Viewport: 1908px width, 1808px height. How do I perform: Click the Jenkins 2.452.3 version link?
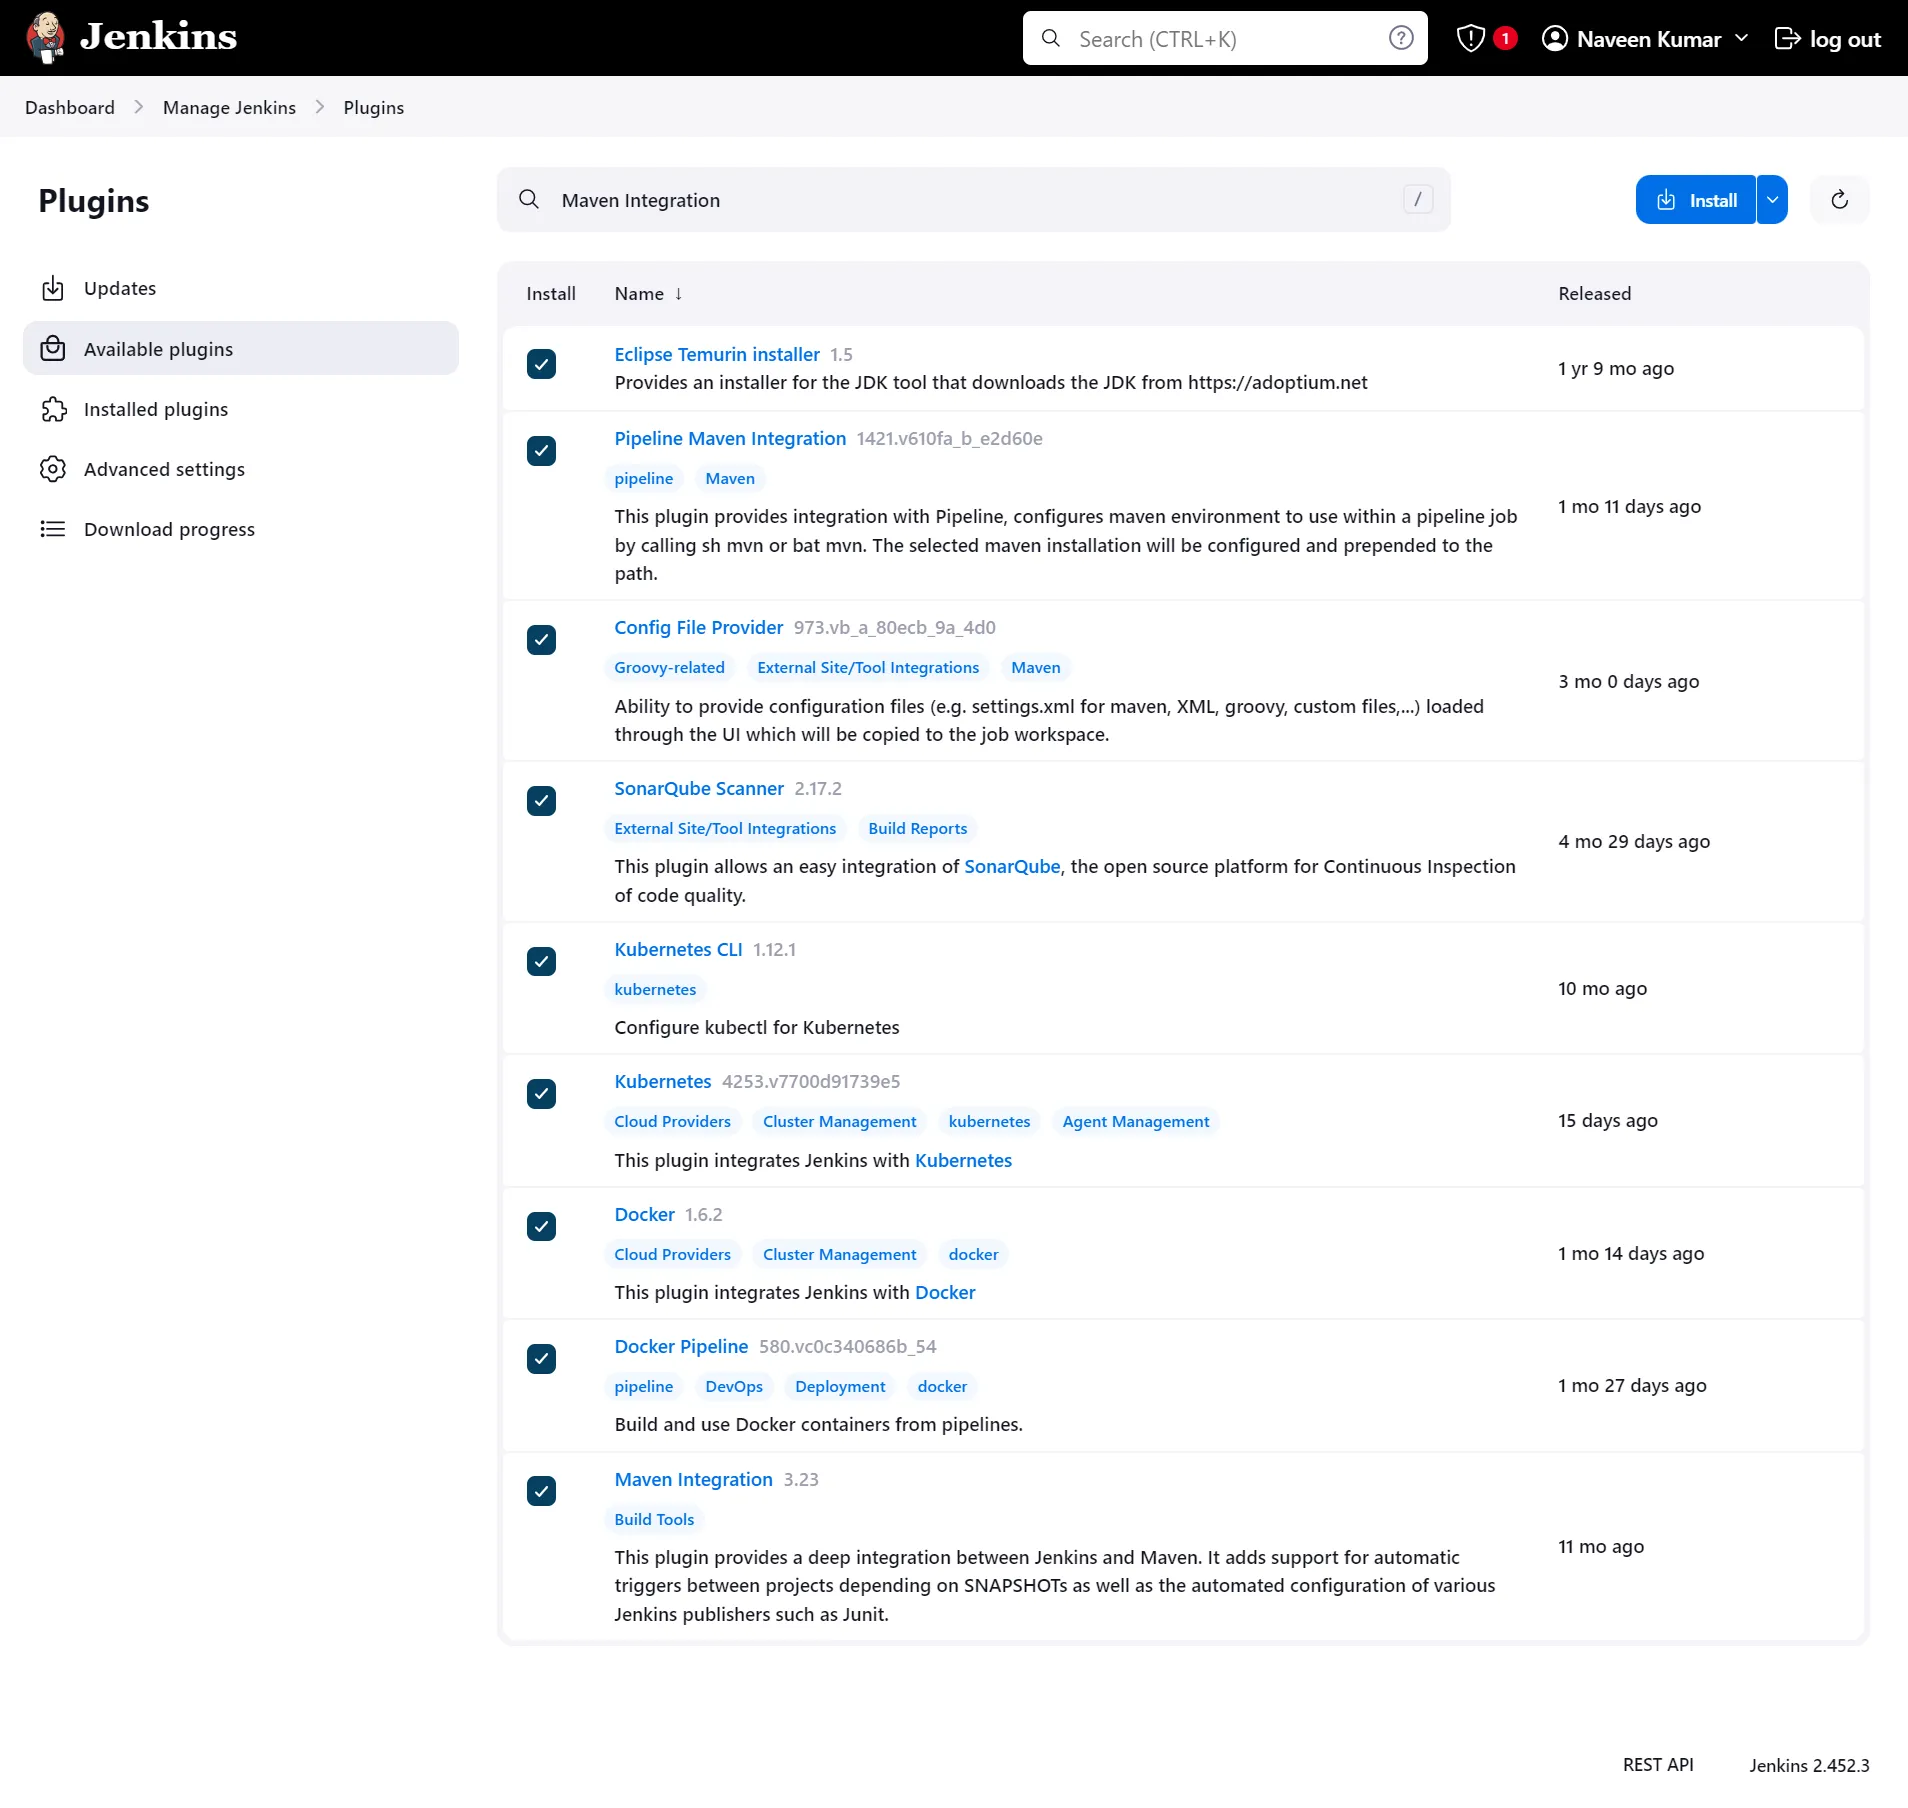coord(1809,1765)
